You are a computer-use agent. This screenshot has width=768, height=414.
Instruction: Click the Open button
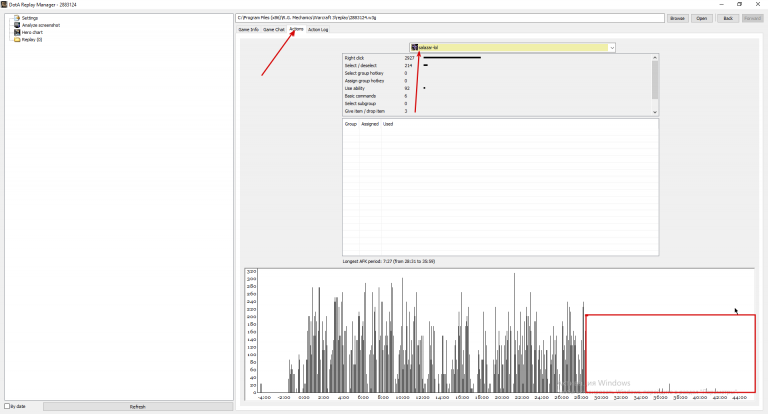tap(702, 18)
